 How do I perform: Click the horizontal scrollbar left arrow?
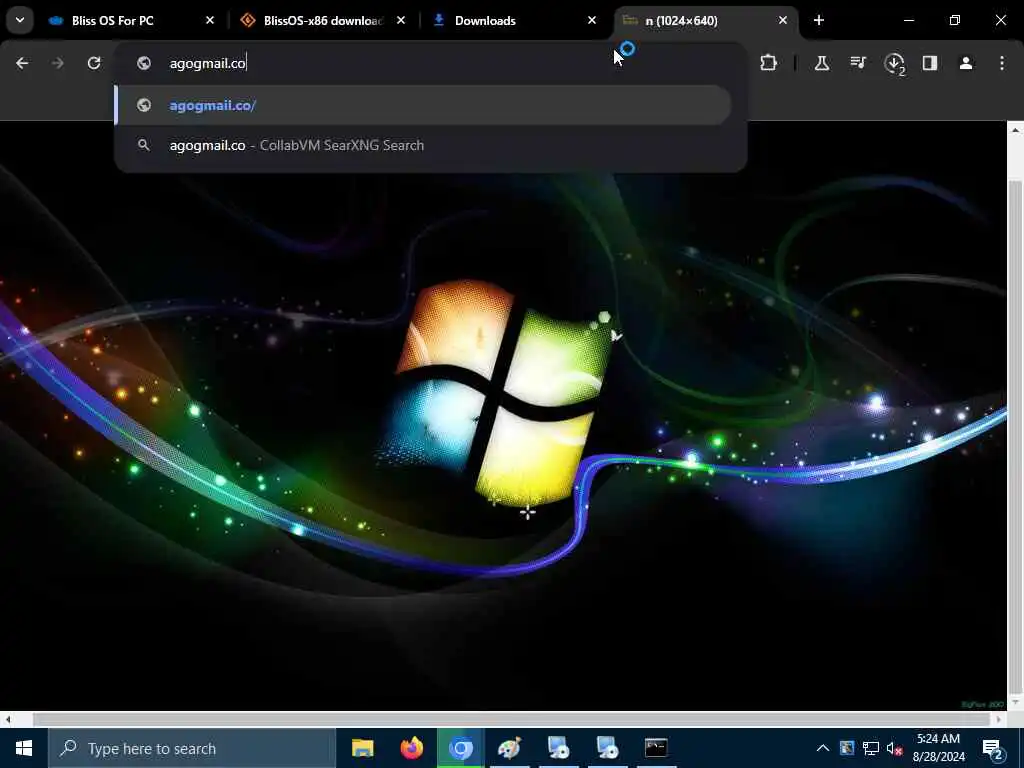pyautogui.click(x=7, y=719)
